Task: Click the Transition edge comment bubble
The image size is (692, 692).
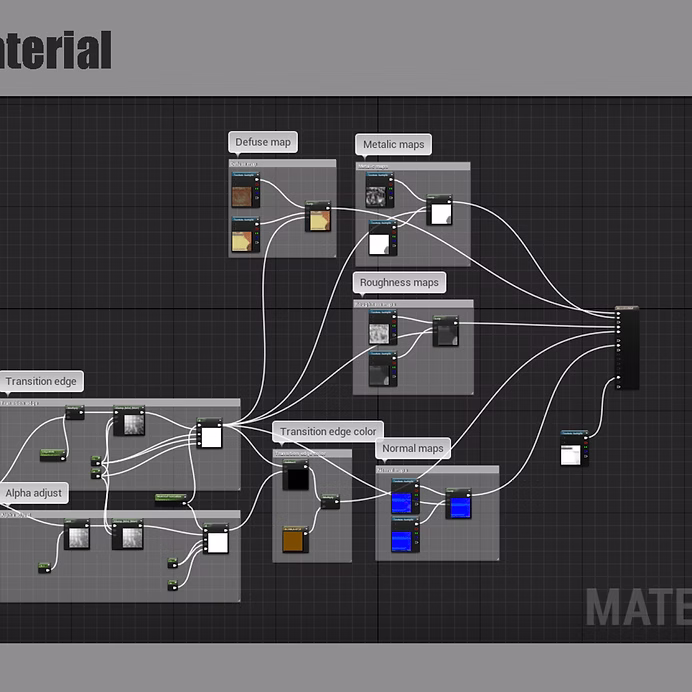Action: coord(41,381)
